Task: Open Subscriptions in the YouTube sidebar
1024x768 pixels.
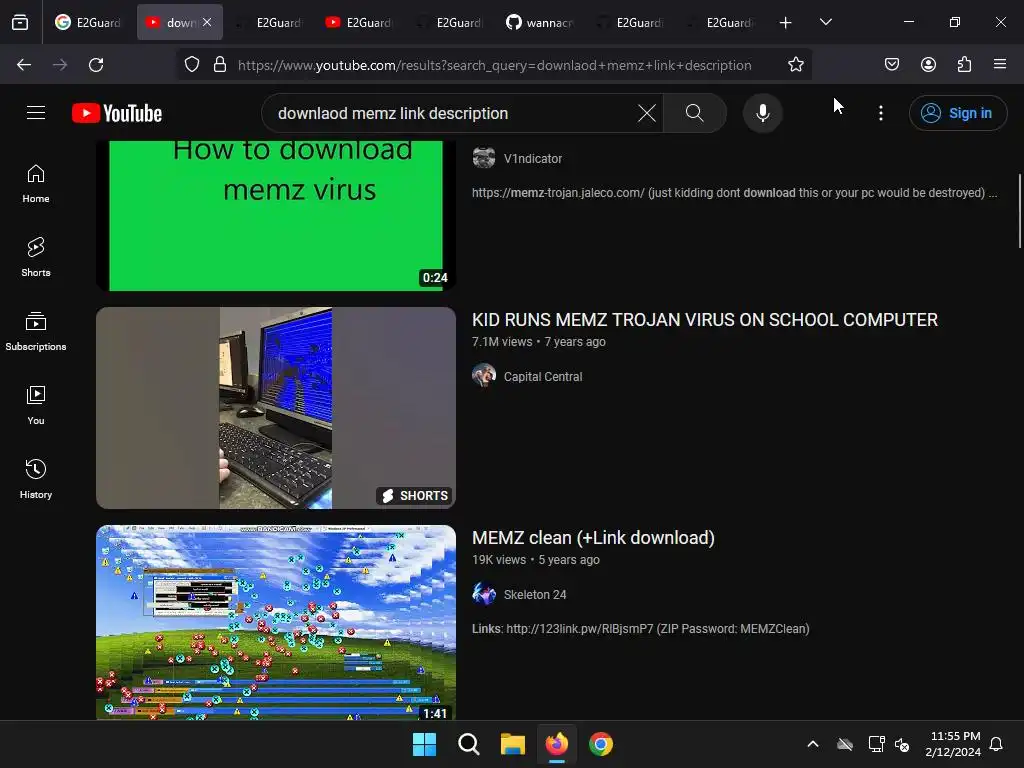Action: [x=36, y=331]
